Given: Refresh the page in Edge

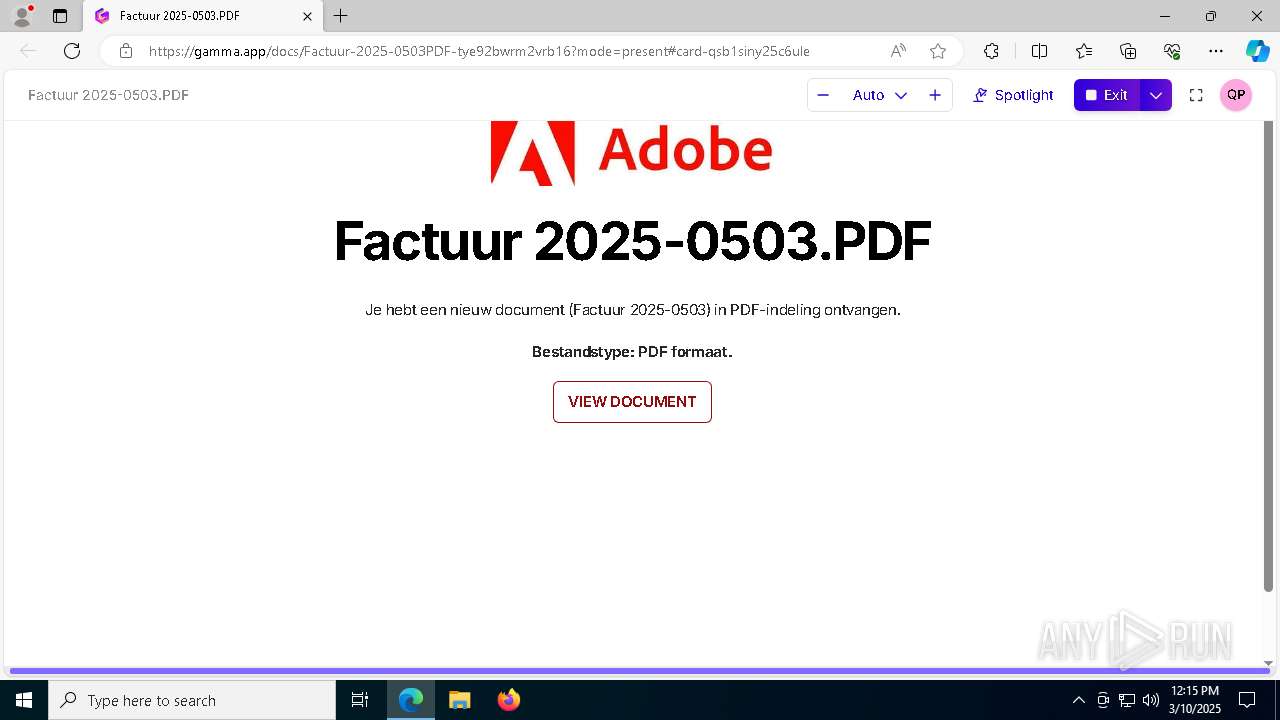Looking at the screenshot, I should pyautogui.click(x=72, y=51).
